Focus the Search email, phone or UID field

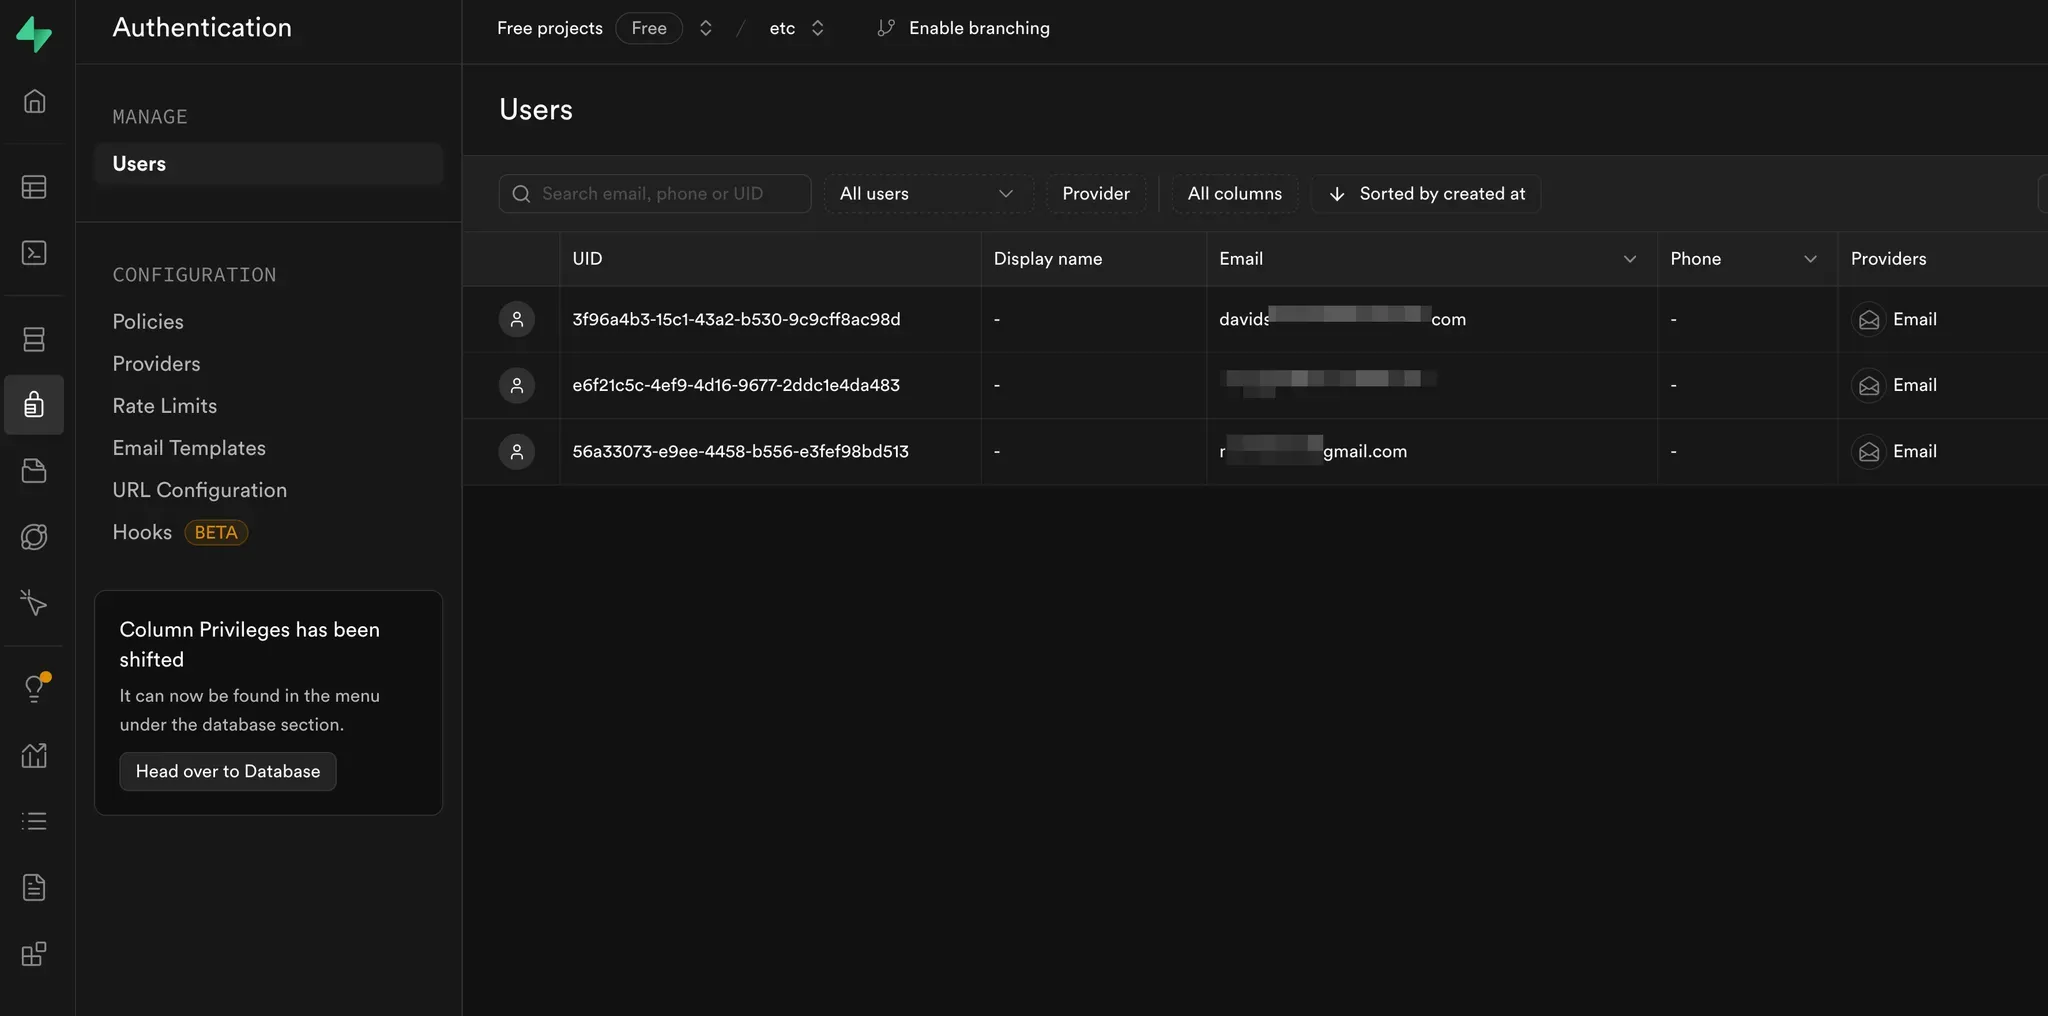[655, 194]
